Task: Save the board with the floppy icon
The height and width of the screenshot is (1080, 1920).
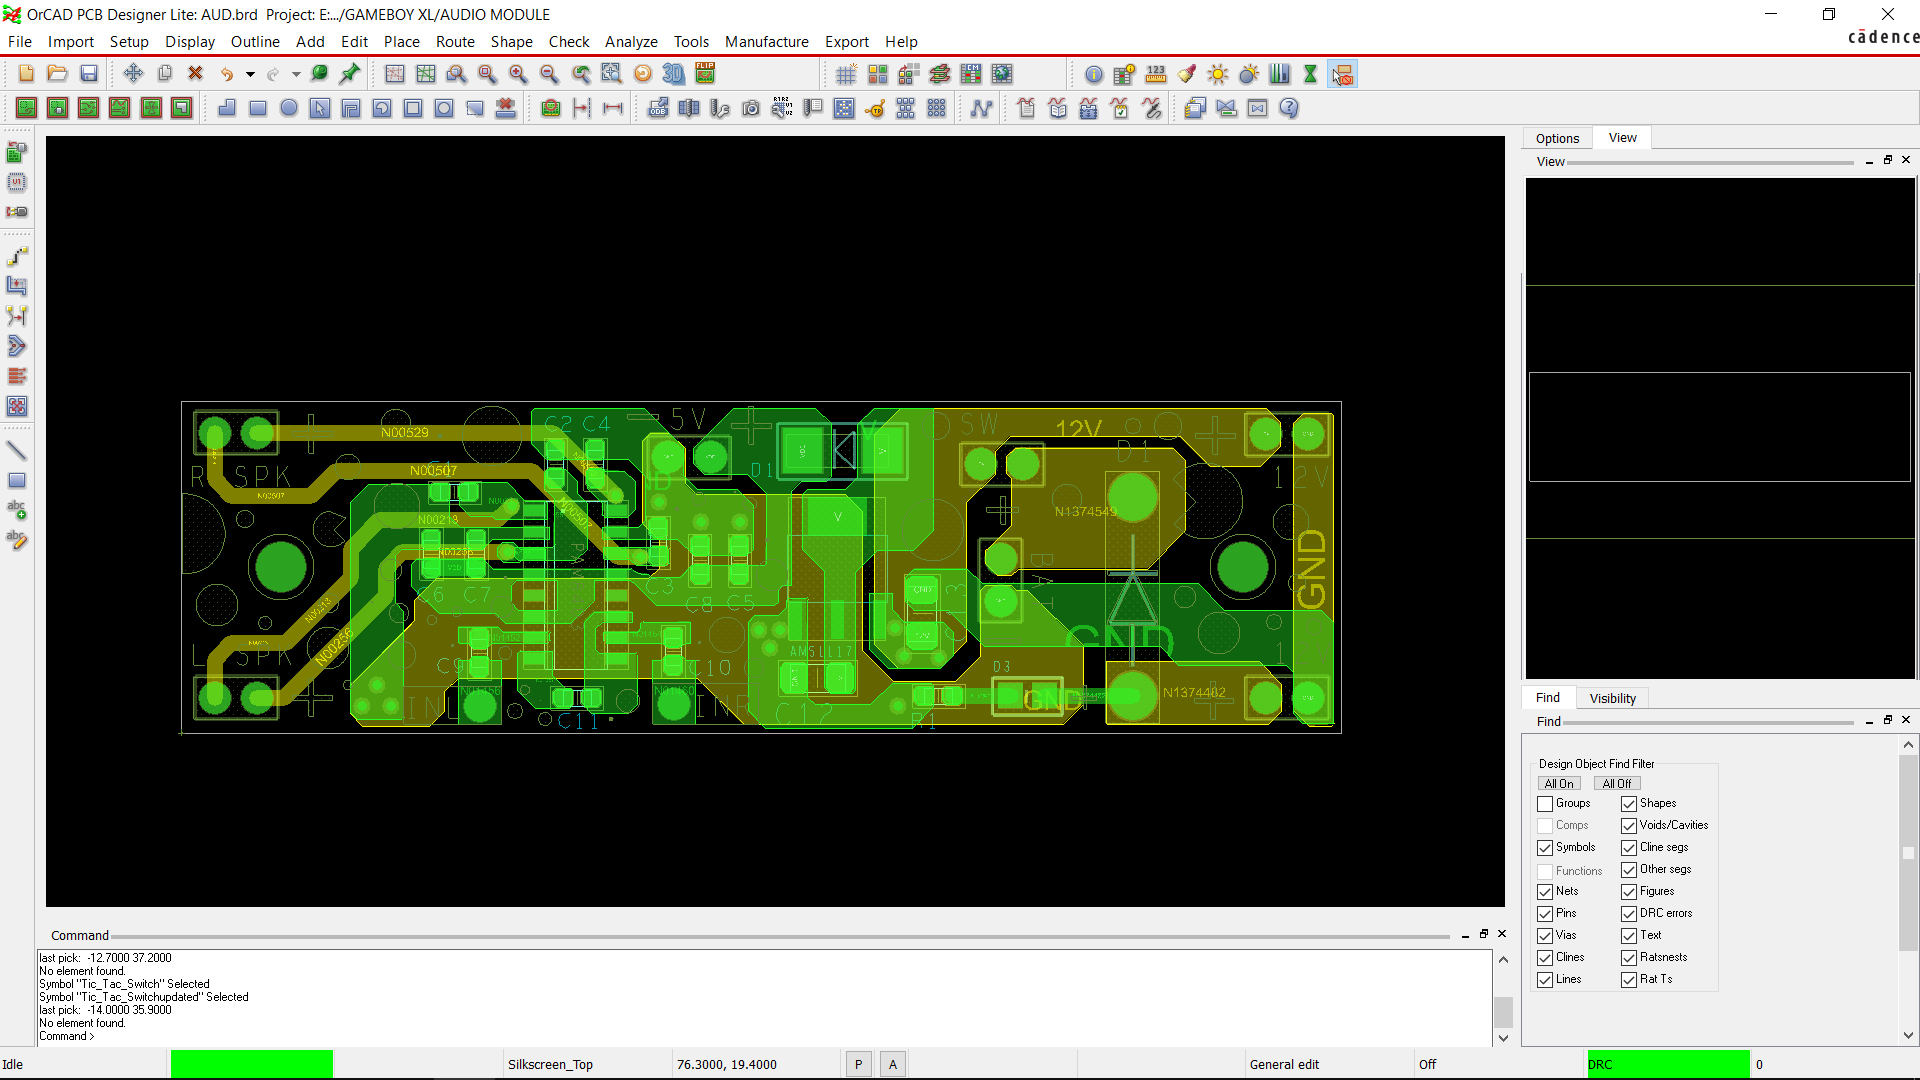Action: [89, 74]
